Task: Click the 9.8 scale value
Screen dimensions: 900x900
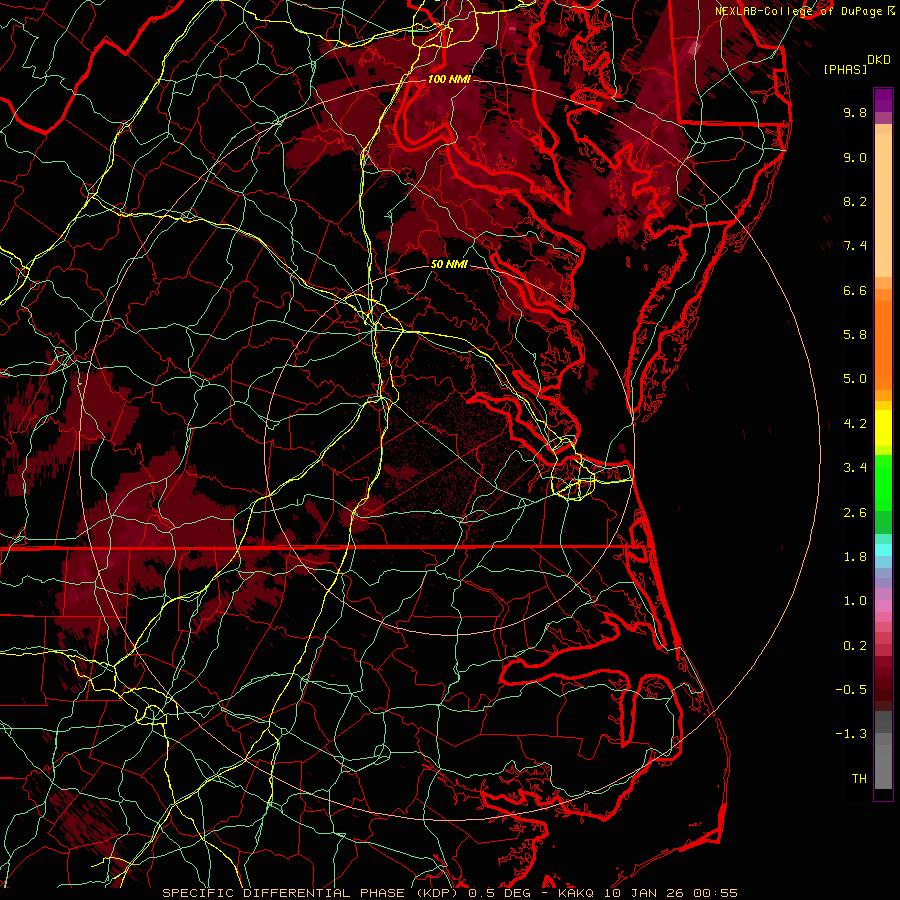Action: click(855, 112)
